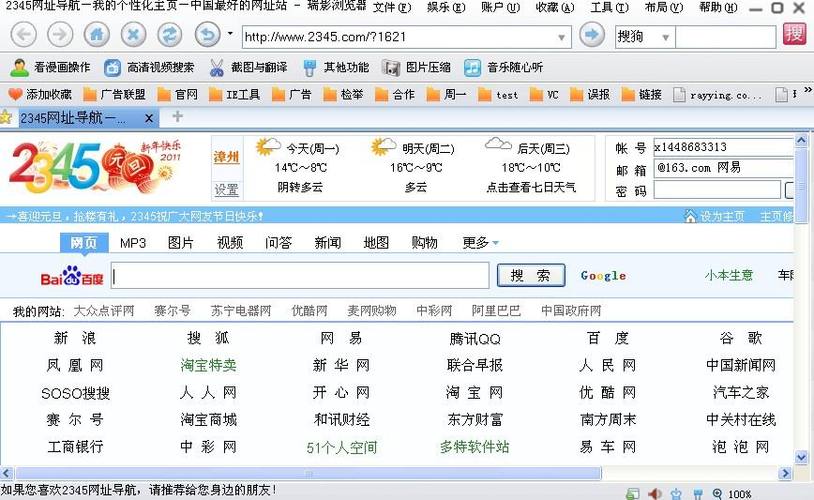Click the go arrow beside address bar

(x=592, y=36)
